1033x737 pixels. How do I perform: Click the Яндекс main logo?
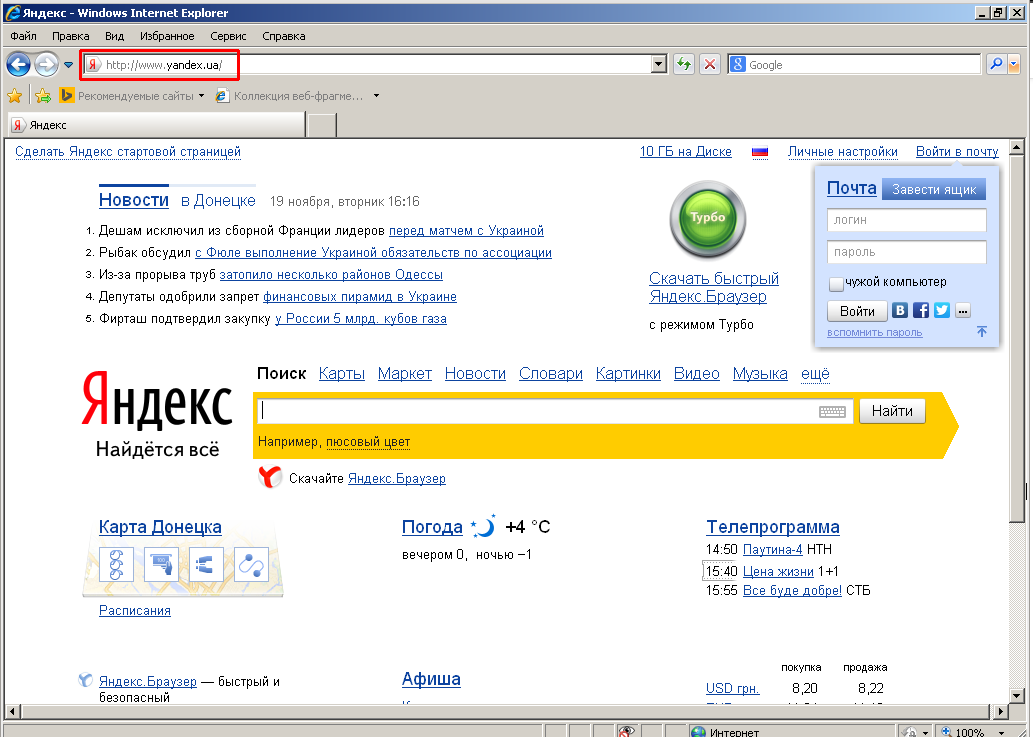click(x=157, y=400)
